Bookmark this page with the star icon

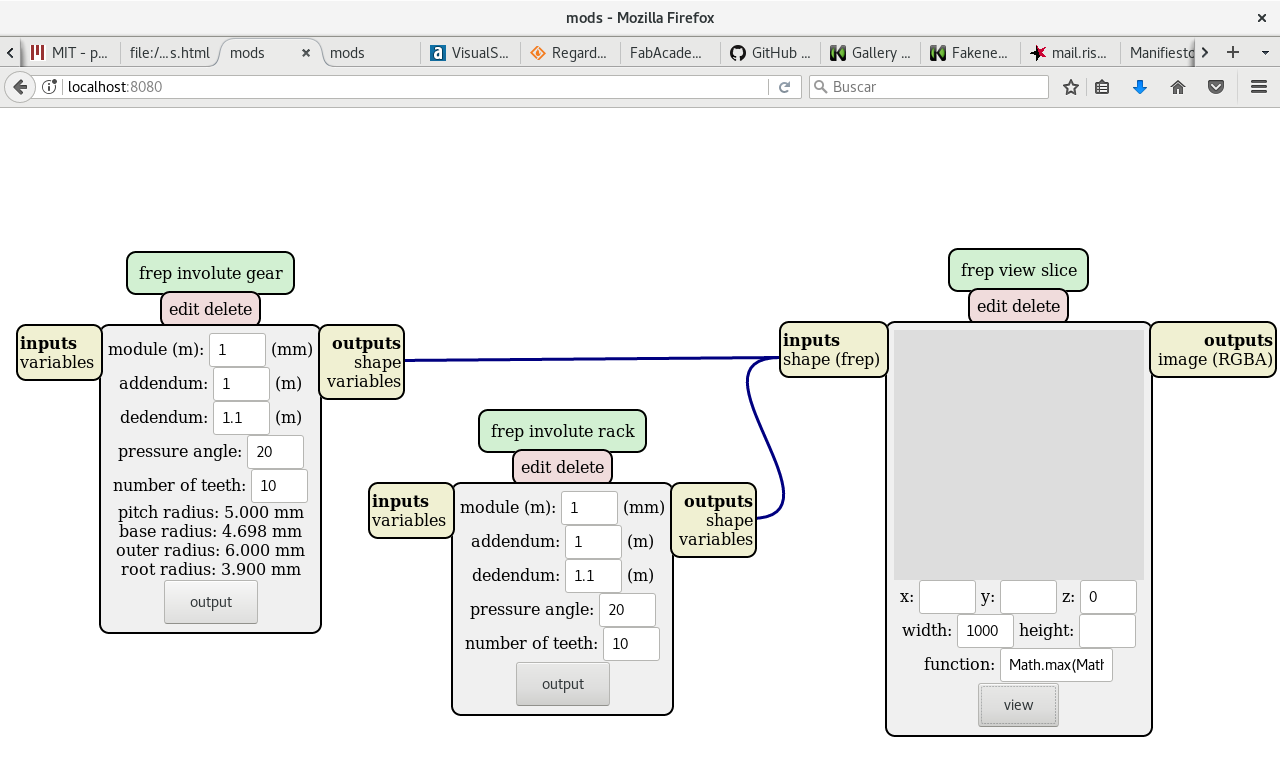tap(1071, 87)
